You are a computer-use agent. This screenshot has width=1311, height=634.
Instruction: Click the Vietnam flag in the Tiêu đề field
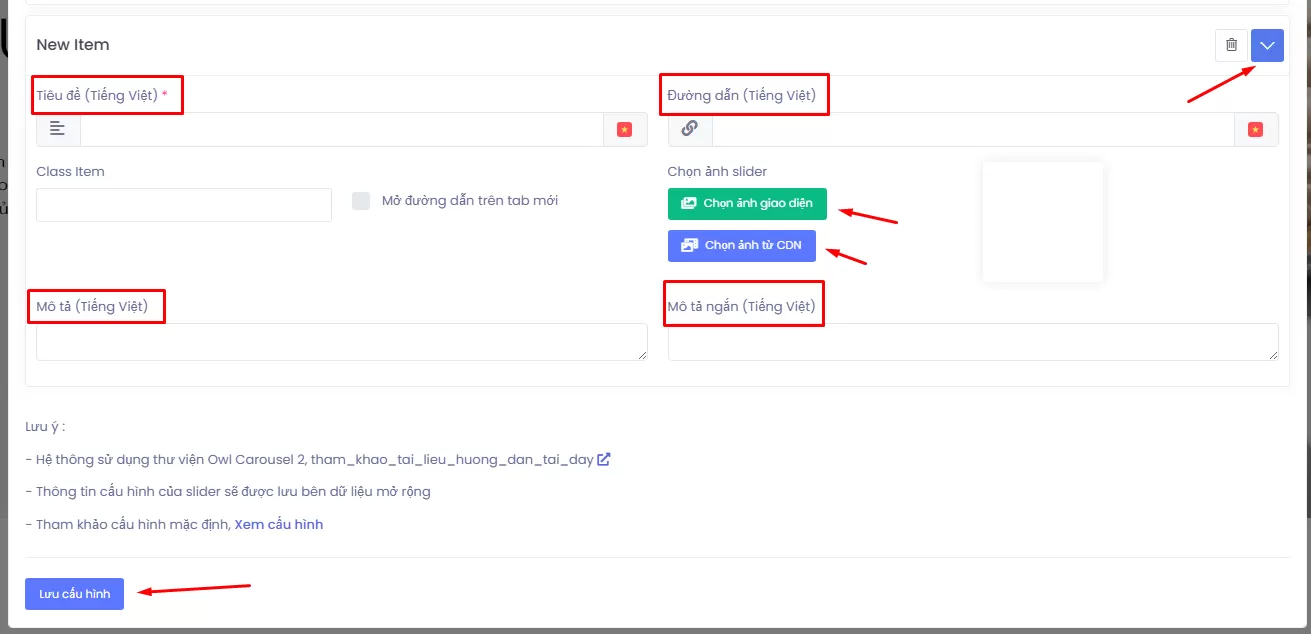click(x=625, y=129)
